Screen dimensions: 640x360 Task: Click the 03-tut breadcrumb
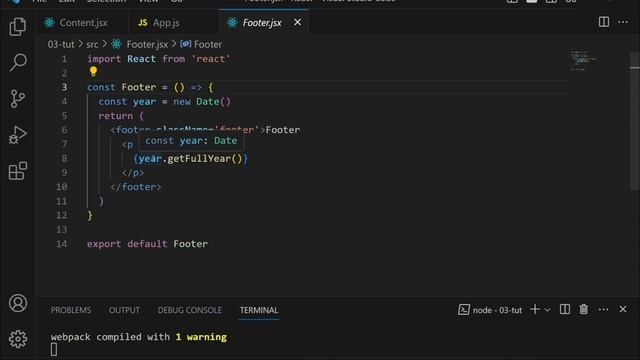coord(61,44)
